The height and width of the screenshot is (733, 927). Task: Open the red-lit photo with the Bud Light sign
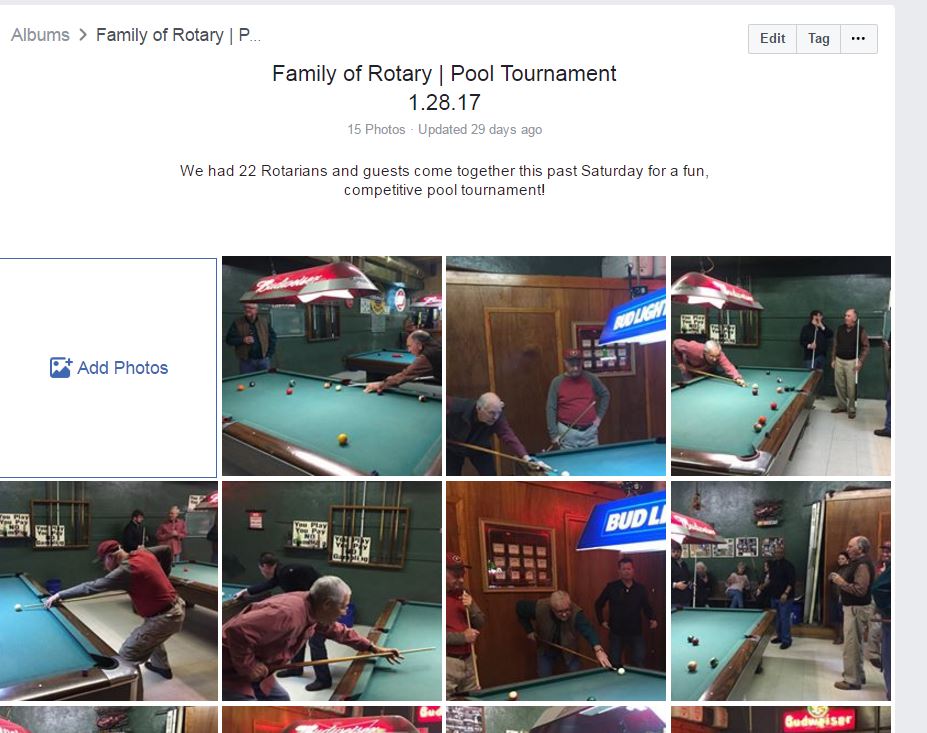pyautogui.click(x=556, y=591)
